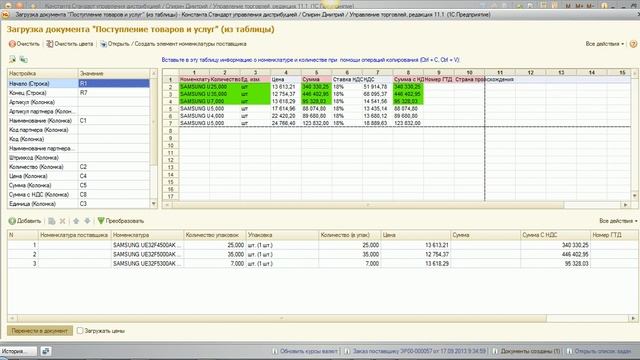The height and width of the screenshot is (360, 640).
Task: Select the Конец (Строка) setting row
Action: click(x=79, y=93)
